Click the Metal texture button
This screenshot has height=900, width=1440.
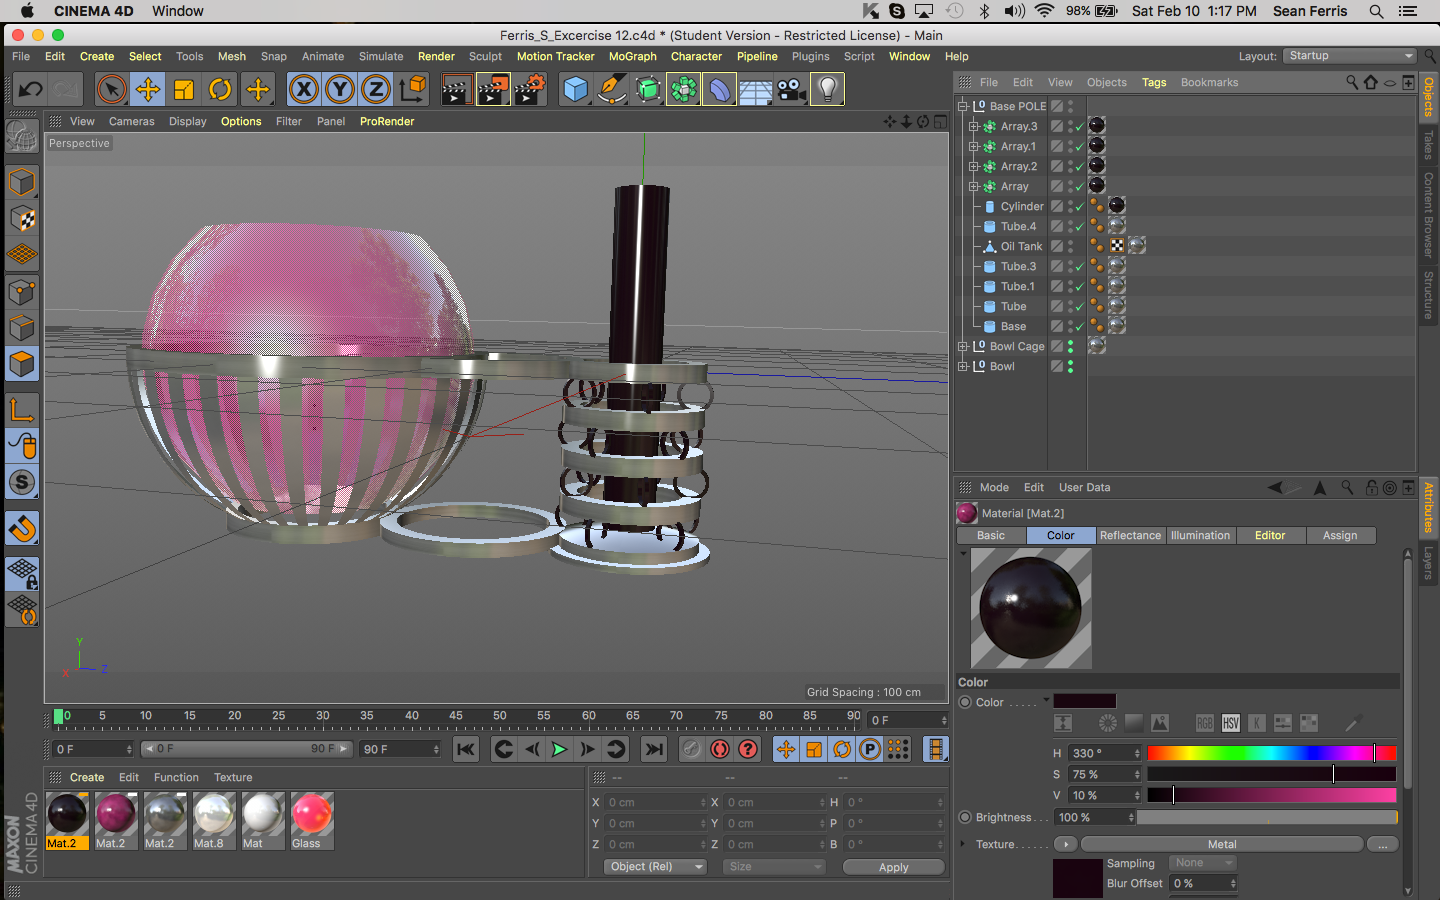click(1221, 845)
